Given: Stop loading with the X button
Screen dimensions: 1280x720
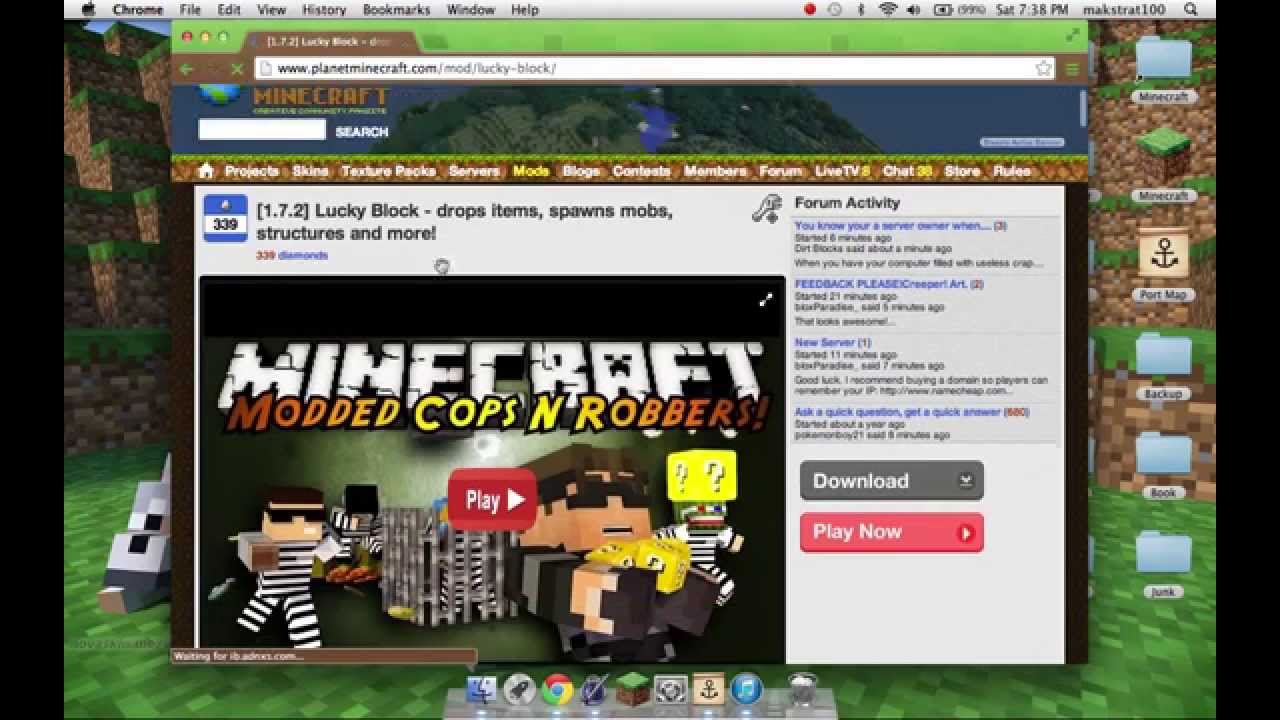Looking at the screenshot, I should [x=237, y=68].
